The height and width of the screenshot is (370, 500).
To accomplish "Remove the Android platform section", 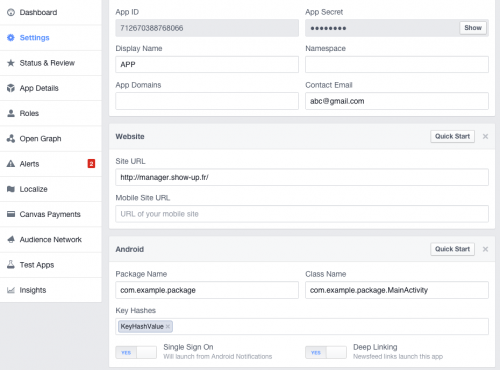I will pos(485,249).
